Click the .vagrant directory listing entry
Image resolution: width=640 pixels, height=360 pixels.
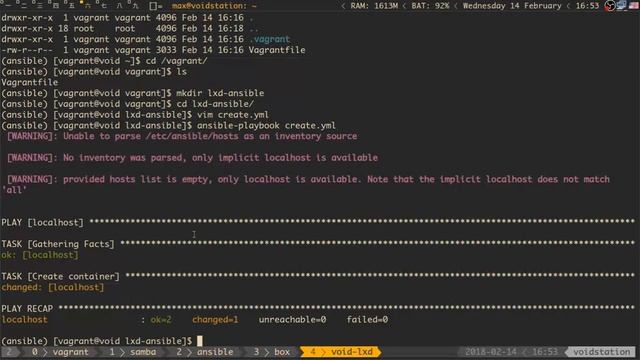[x=269, y=39]
